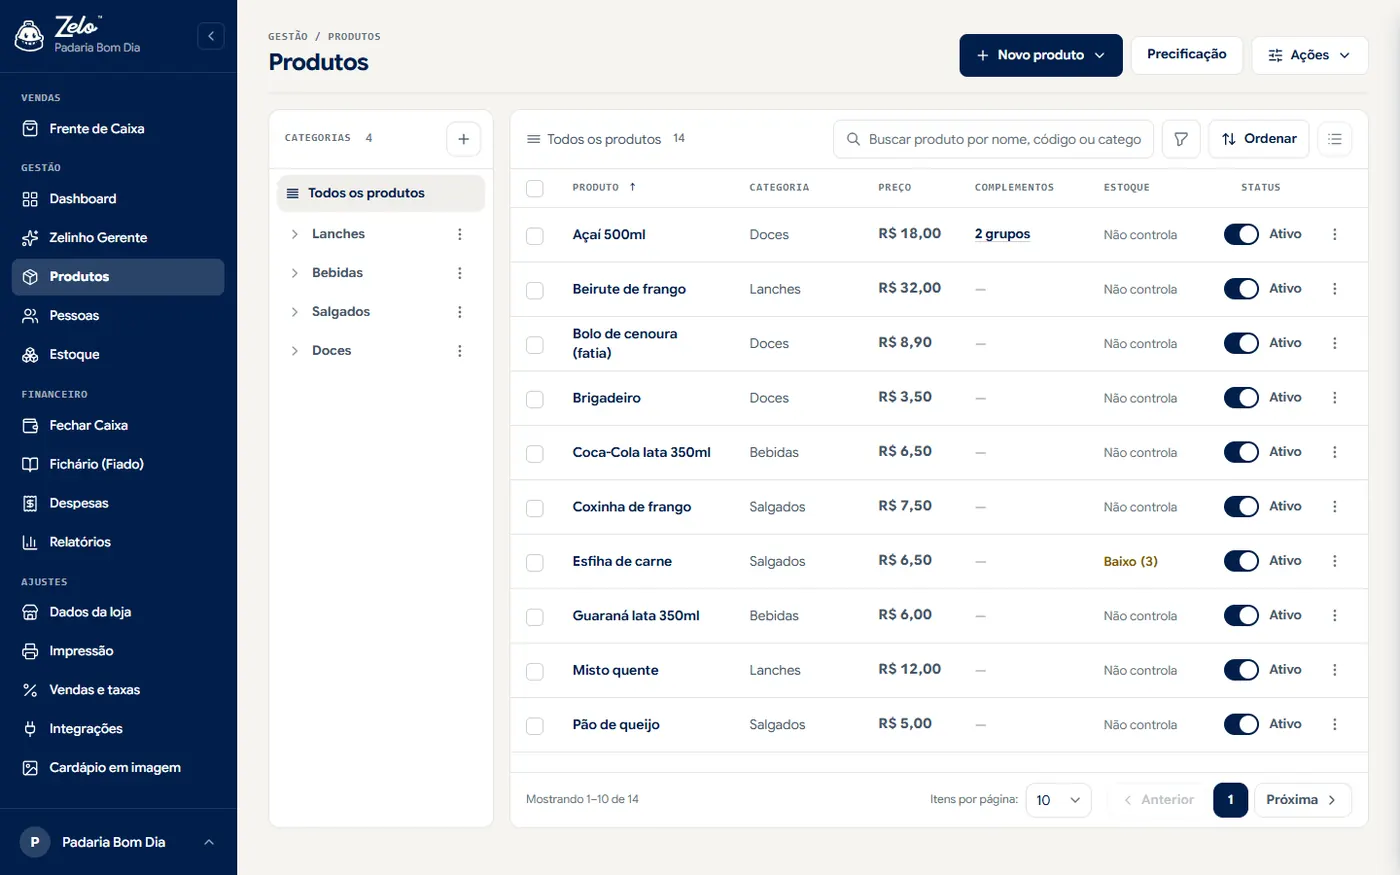Open row actions for Esfiha de carne

tap(1335, 561)
